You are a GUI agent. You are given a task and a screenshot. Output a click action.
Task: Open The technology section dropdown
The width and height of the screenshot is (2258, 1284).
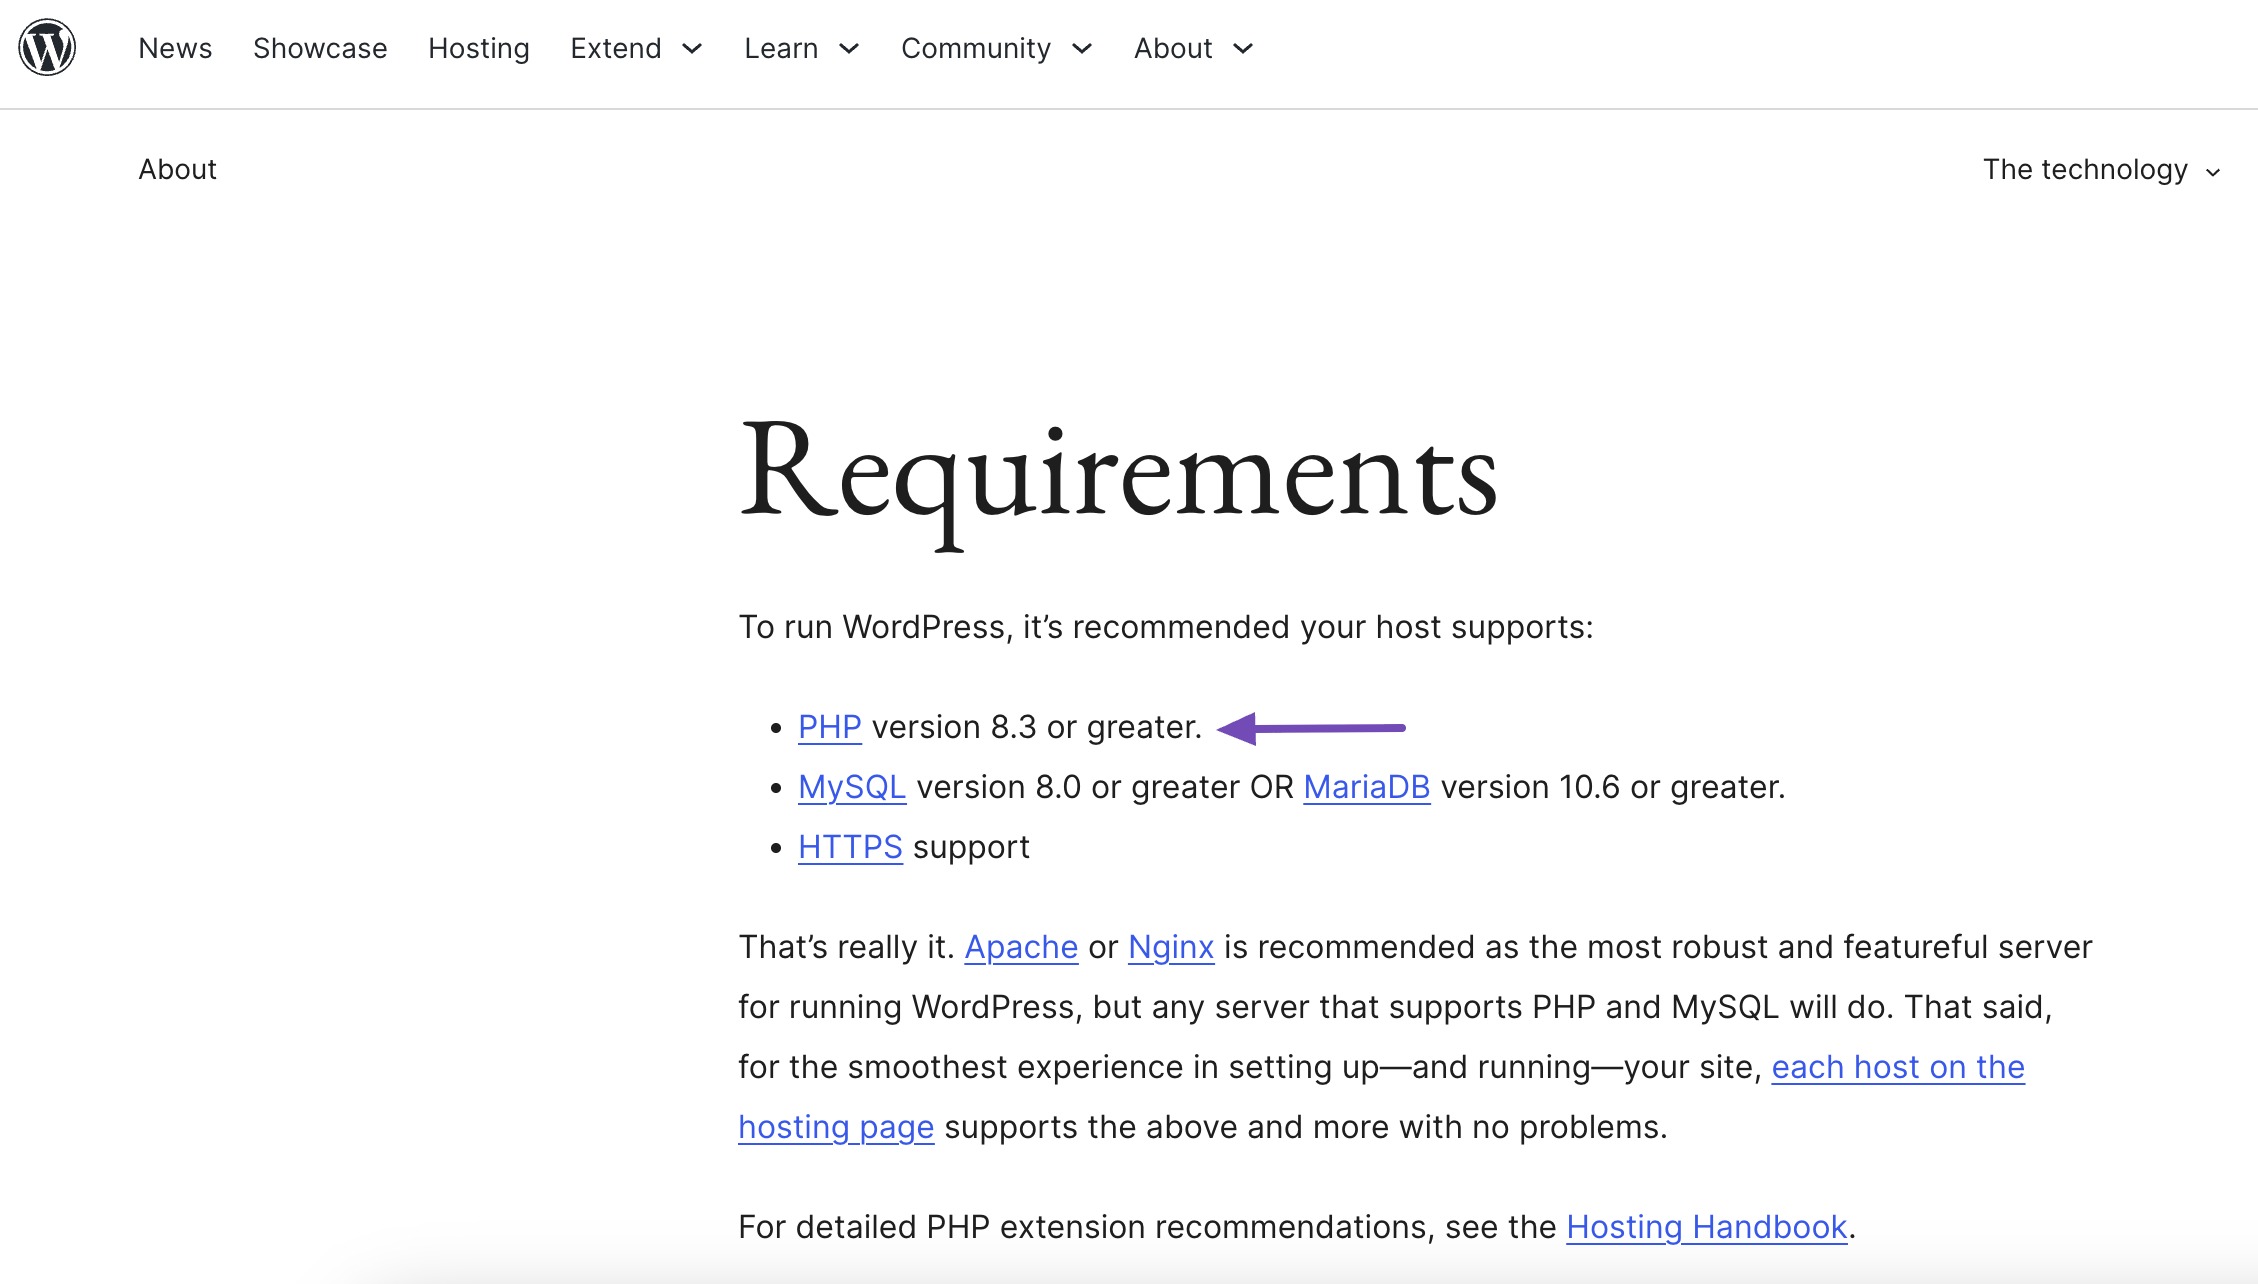(x=2101, y=170)
